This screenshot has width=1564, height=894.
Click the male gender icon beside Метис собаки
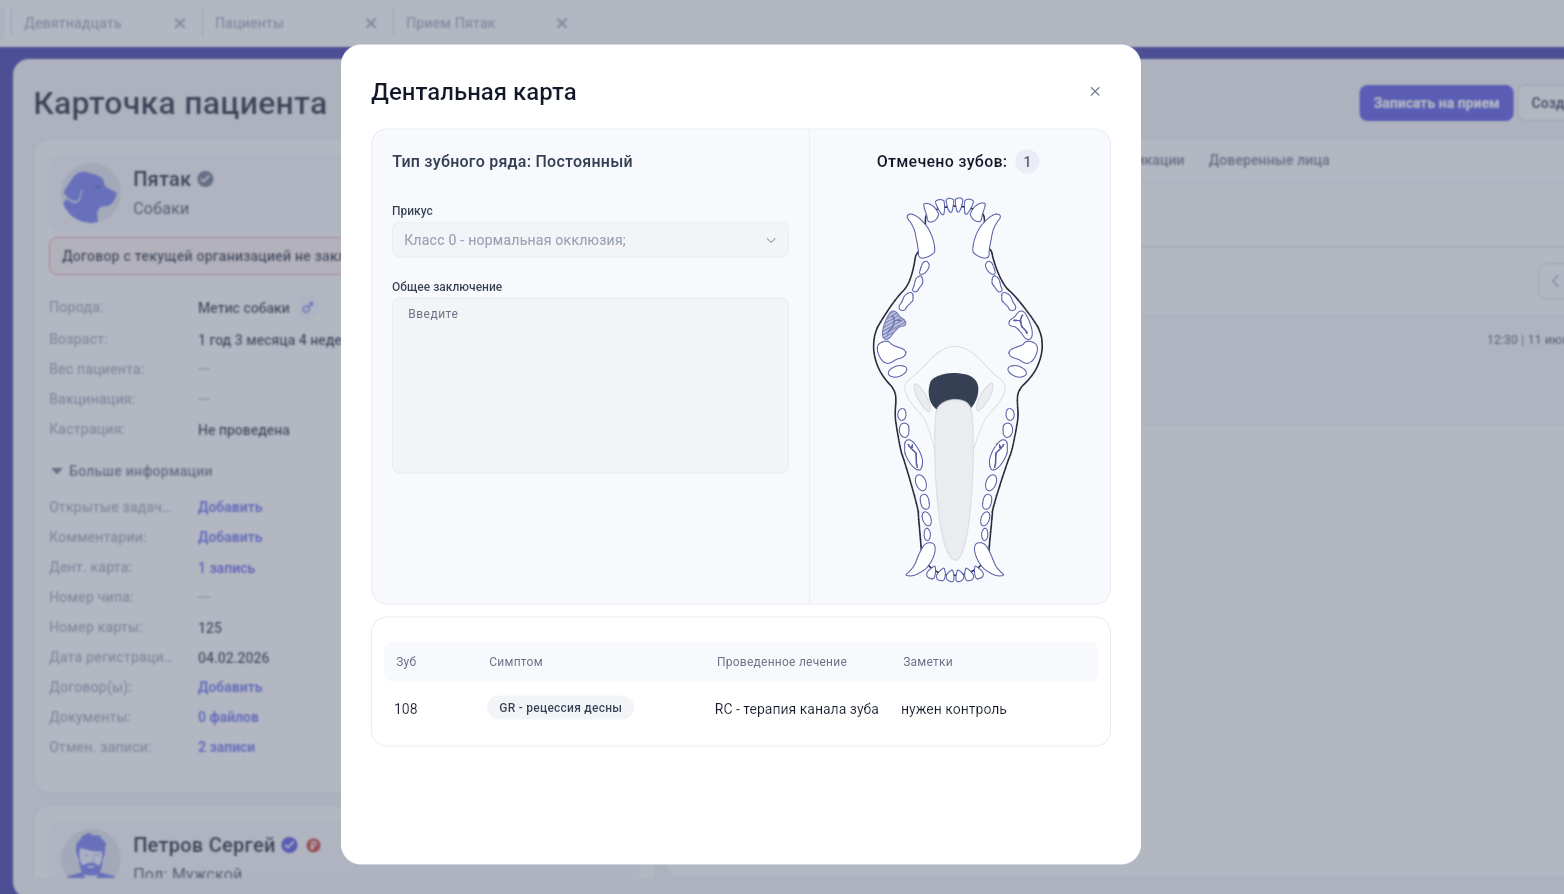(x=308, y=308)
